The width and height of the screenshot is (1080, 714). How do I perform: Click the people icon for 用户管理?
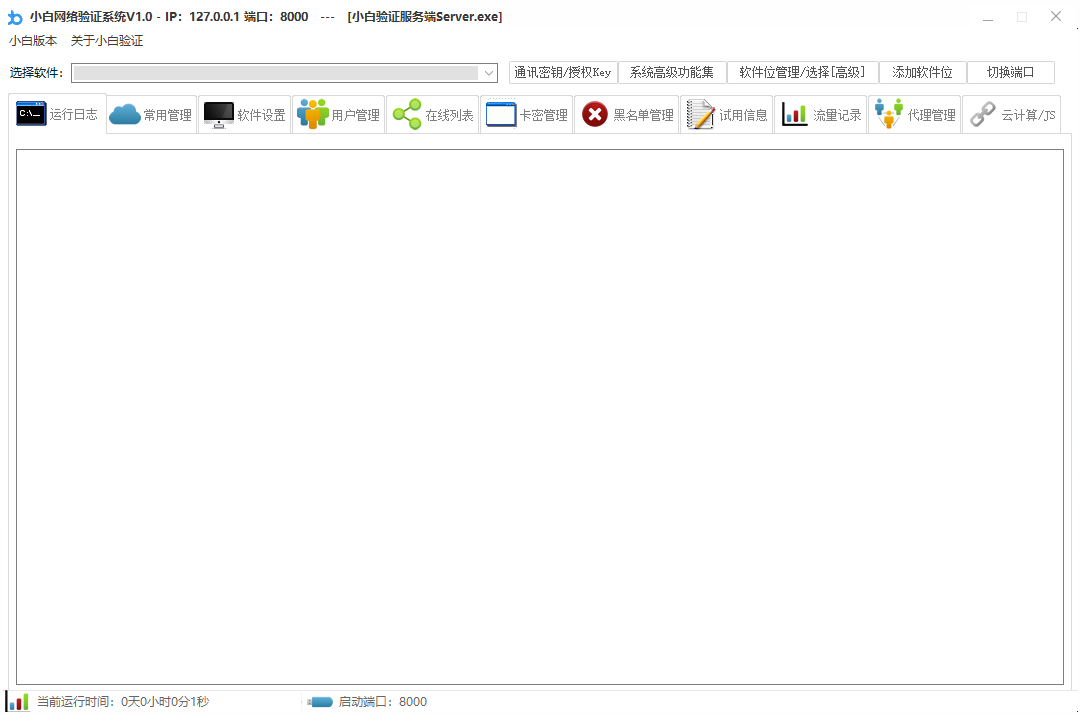(313, 115)
